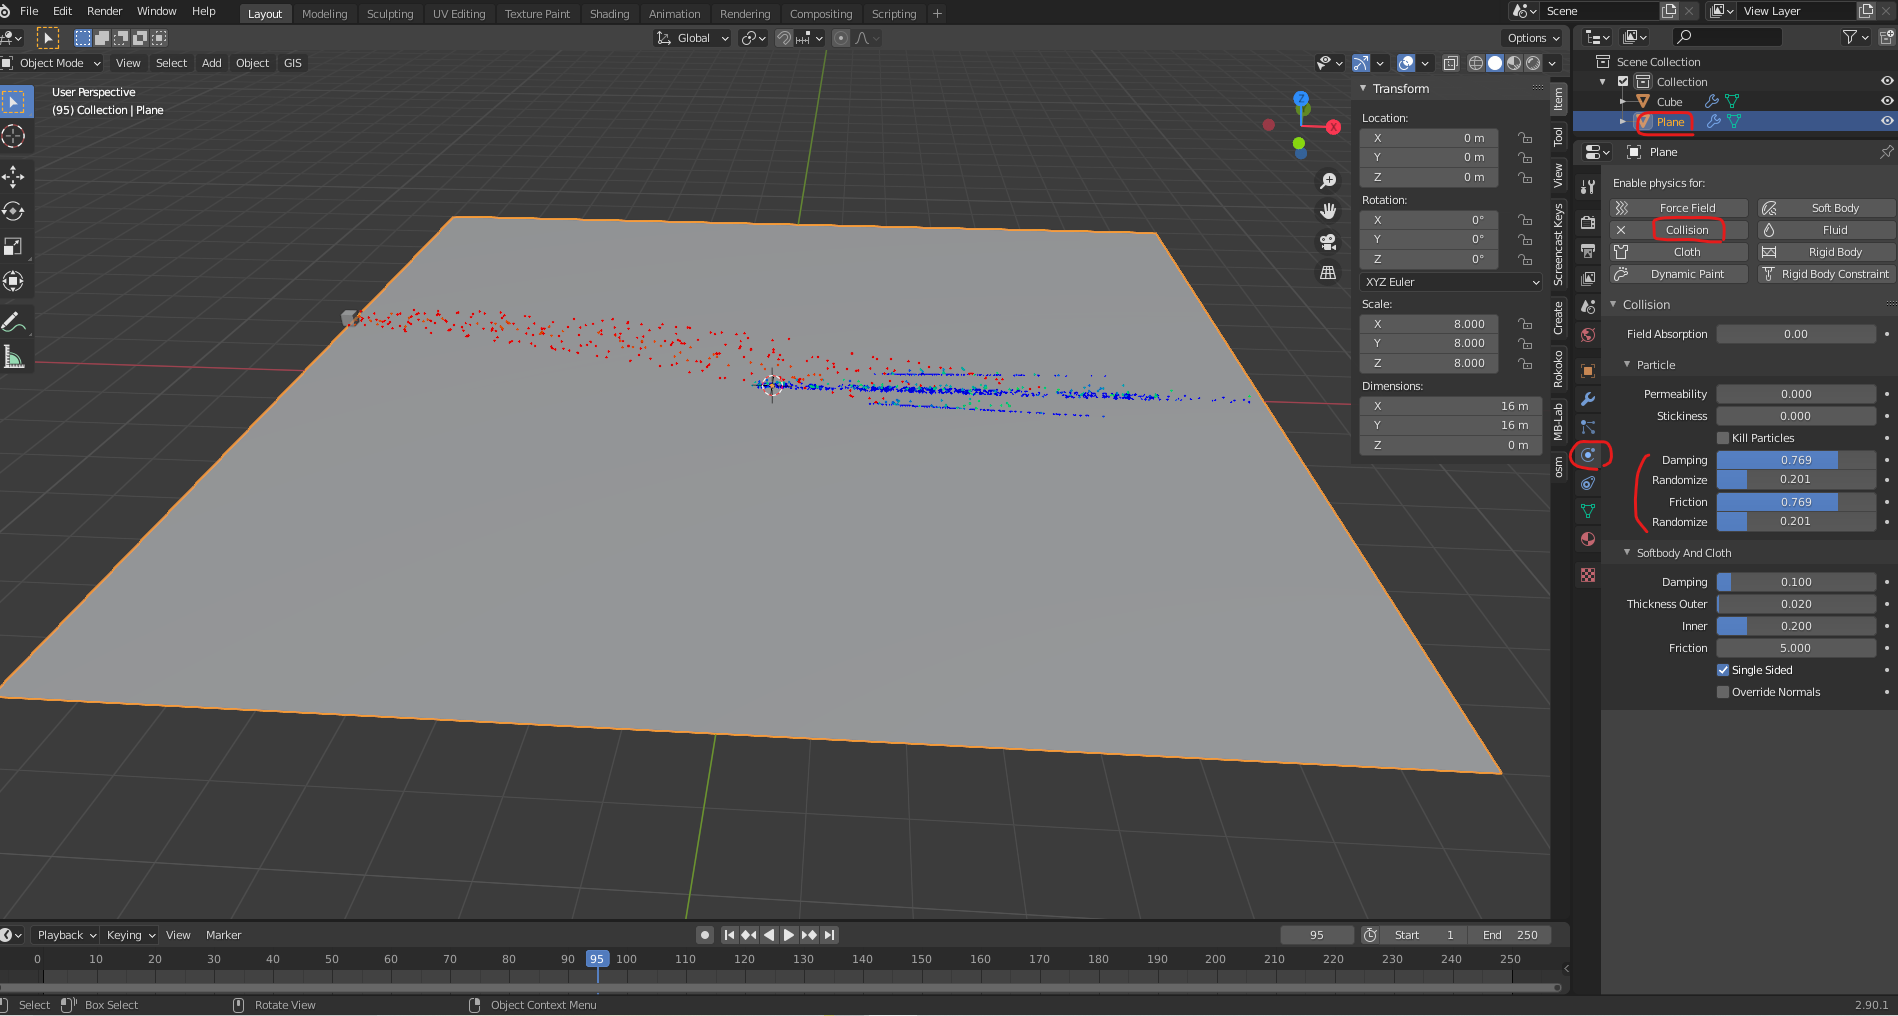Viewport: 1898px width, 1016px height.
Task: Collapse the Transform panel
Action: pyautogui.click(x=1363, y=89)
